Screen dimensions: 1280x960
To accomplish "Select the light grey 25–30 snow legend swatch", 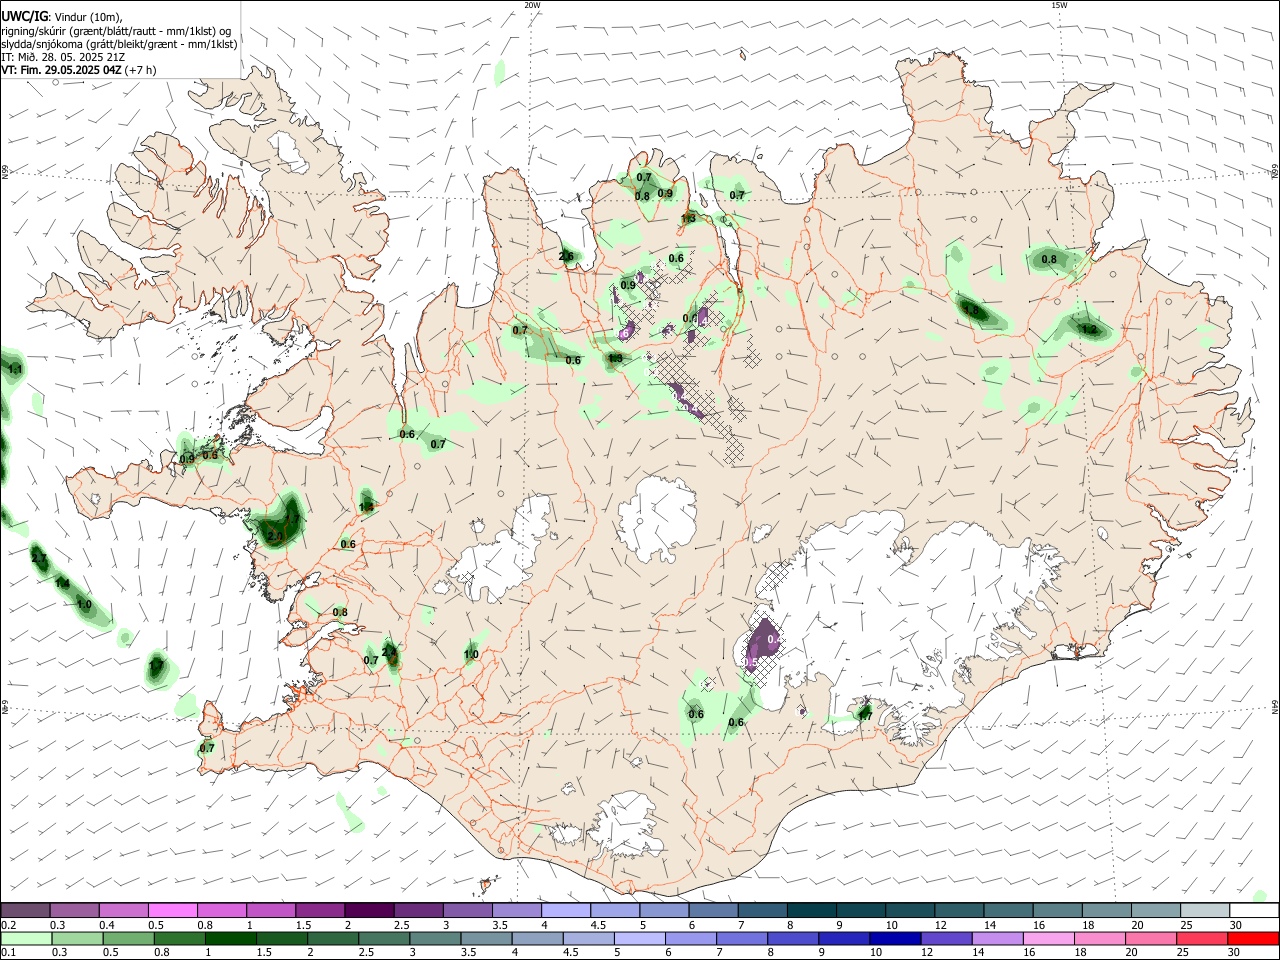I will (1205, 910).
